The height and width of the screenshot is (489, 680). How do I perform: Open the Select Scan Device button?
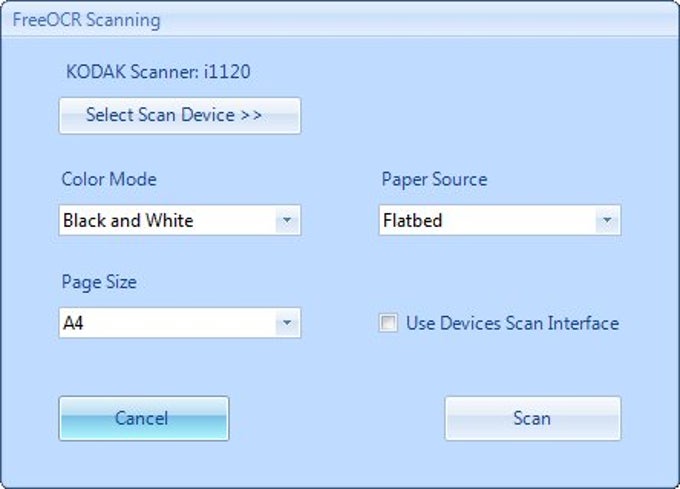tap(180, 115)
